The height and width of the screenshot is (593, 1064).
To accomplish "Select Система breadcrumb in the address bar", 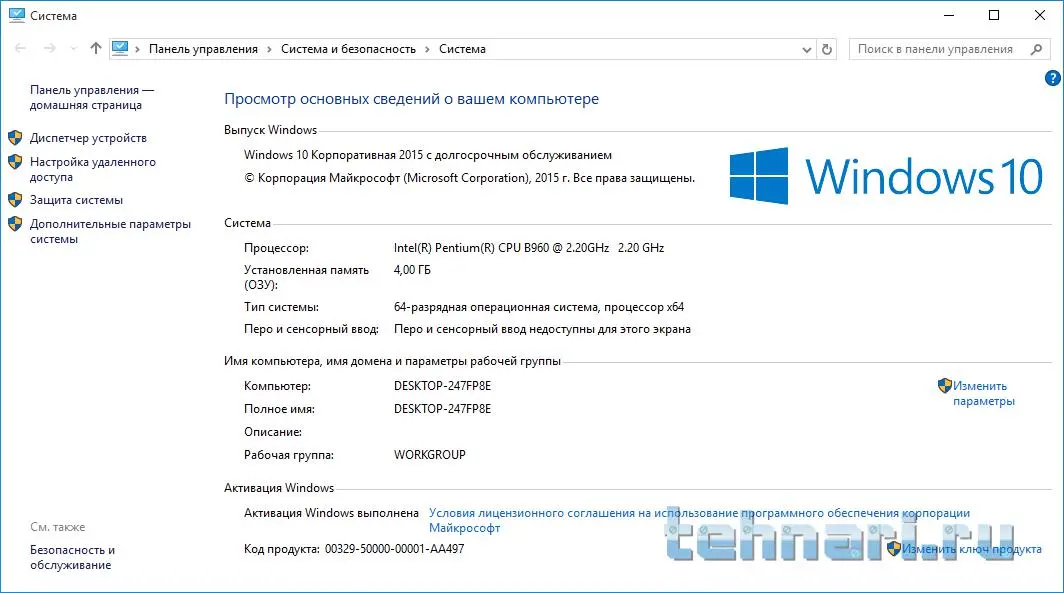I will [462, 49].
